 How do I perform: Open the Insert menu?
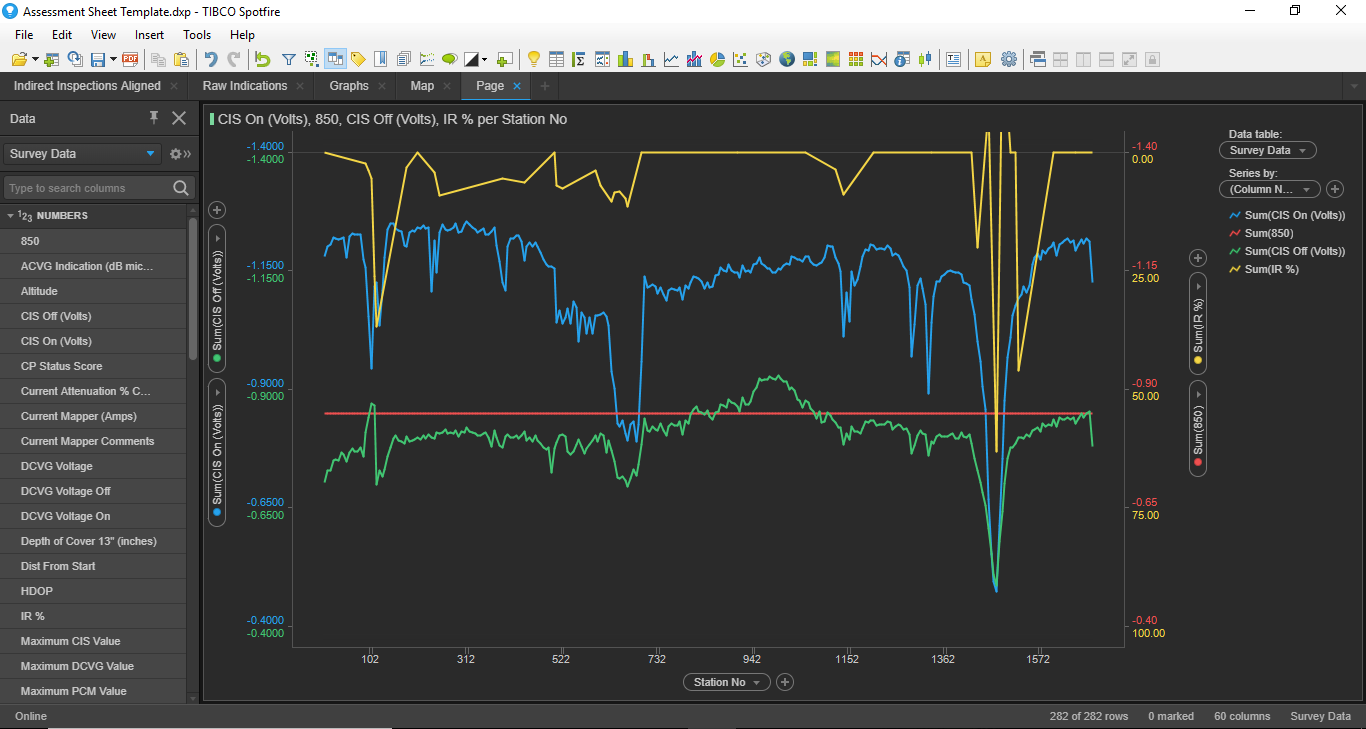[x=149, y=35]
